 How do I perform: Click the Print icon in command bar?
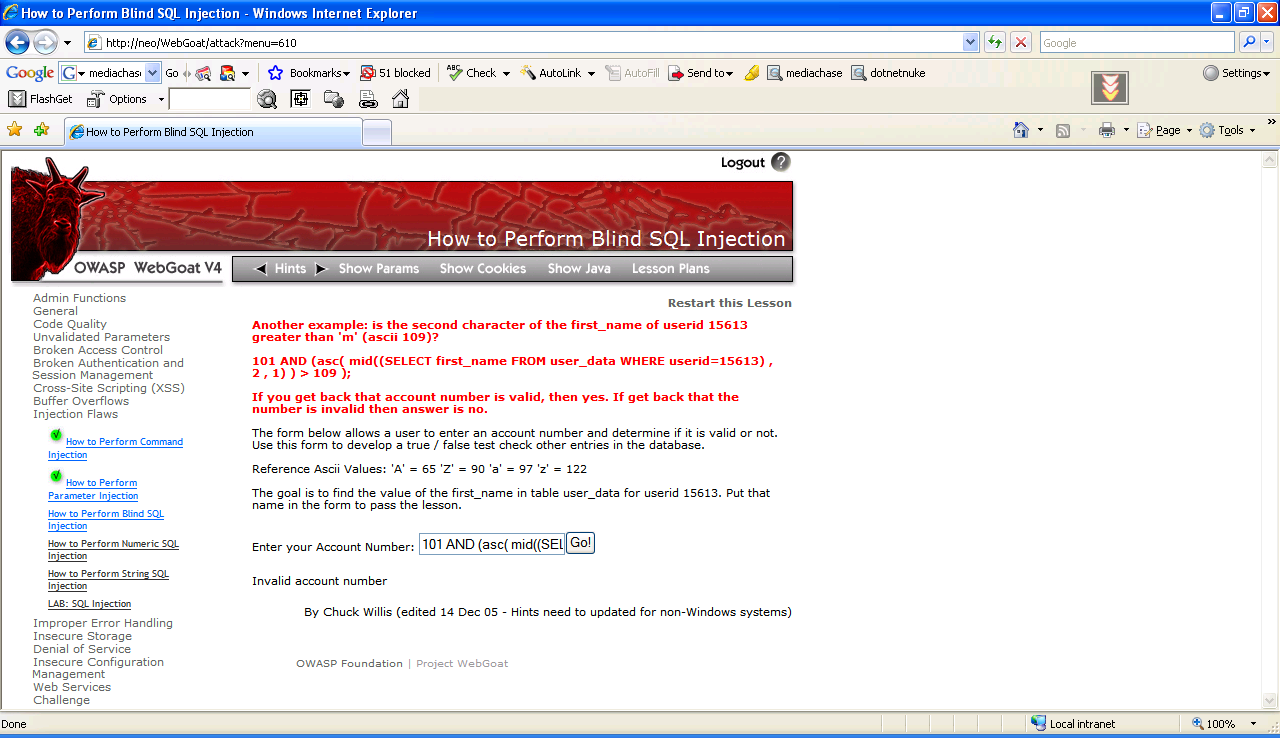point(1106,130)
